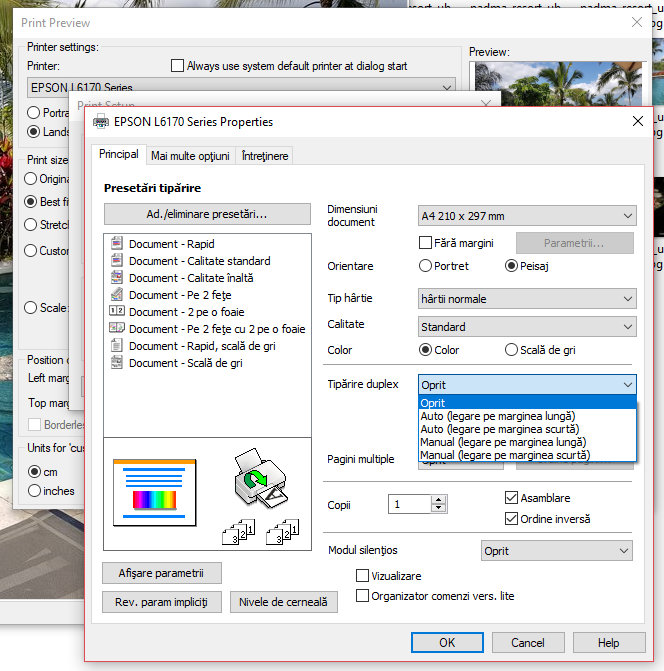Pick the Document - Calitate înaltă preset icon
Image resolution: width=664 pixels, height=671 pixels.
pyautogui.click(x=116, y=278)
